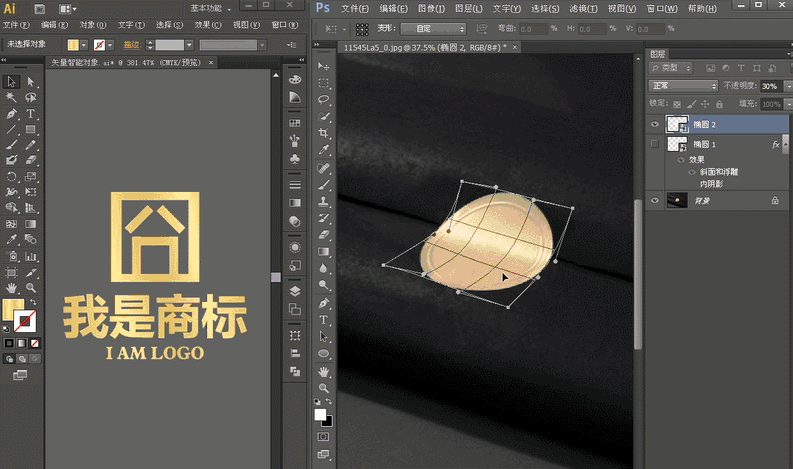Show the 椭圆 1 layer

(x=655, y=145)
